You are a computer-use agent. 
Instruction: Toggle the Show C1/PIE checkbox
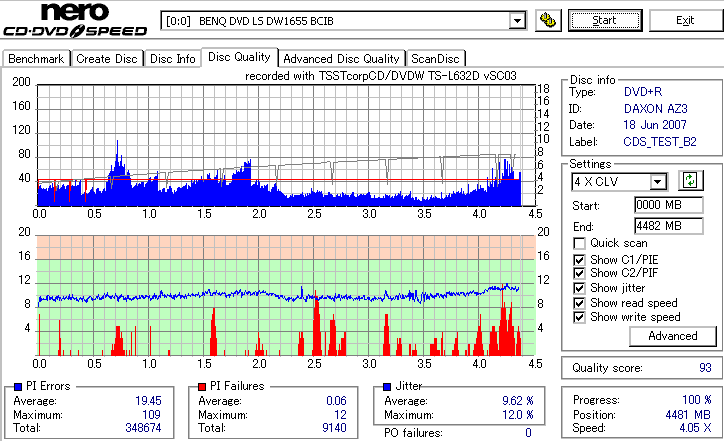(x=579, y=260)
